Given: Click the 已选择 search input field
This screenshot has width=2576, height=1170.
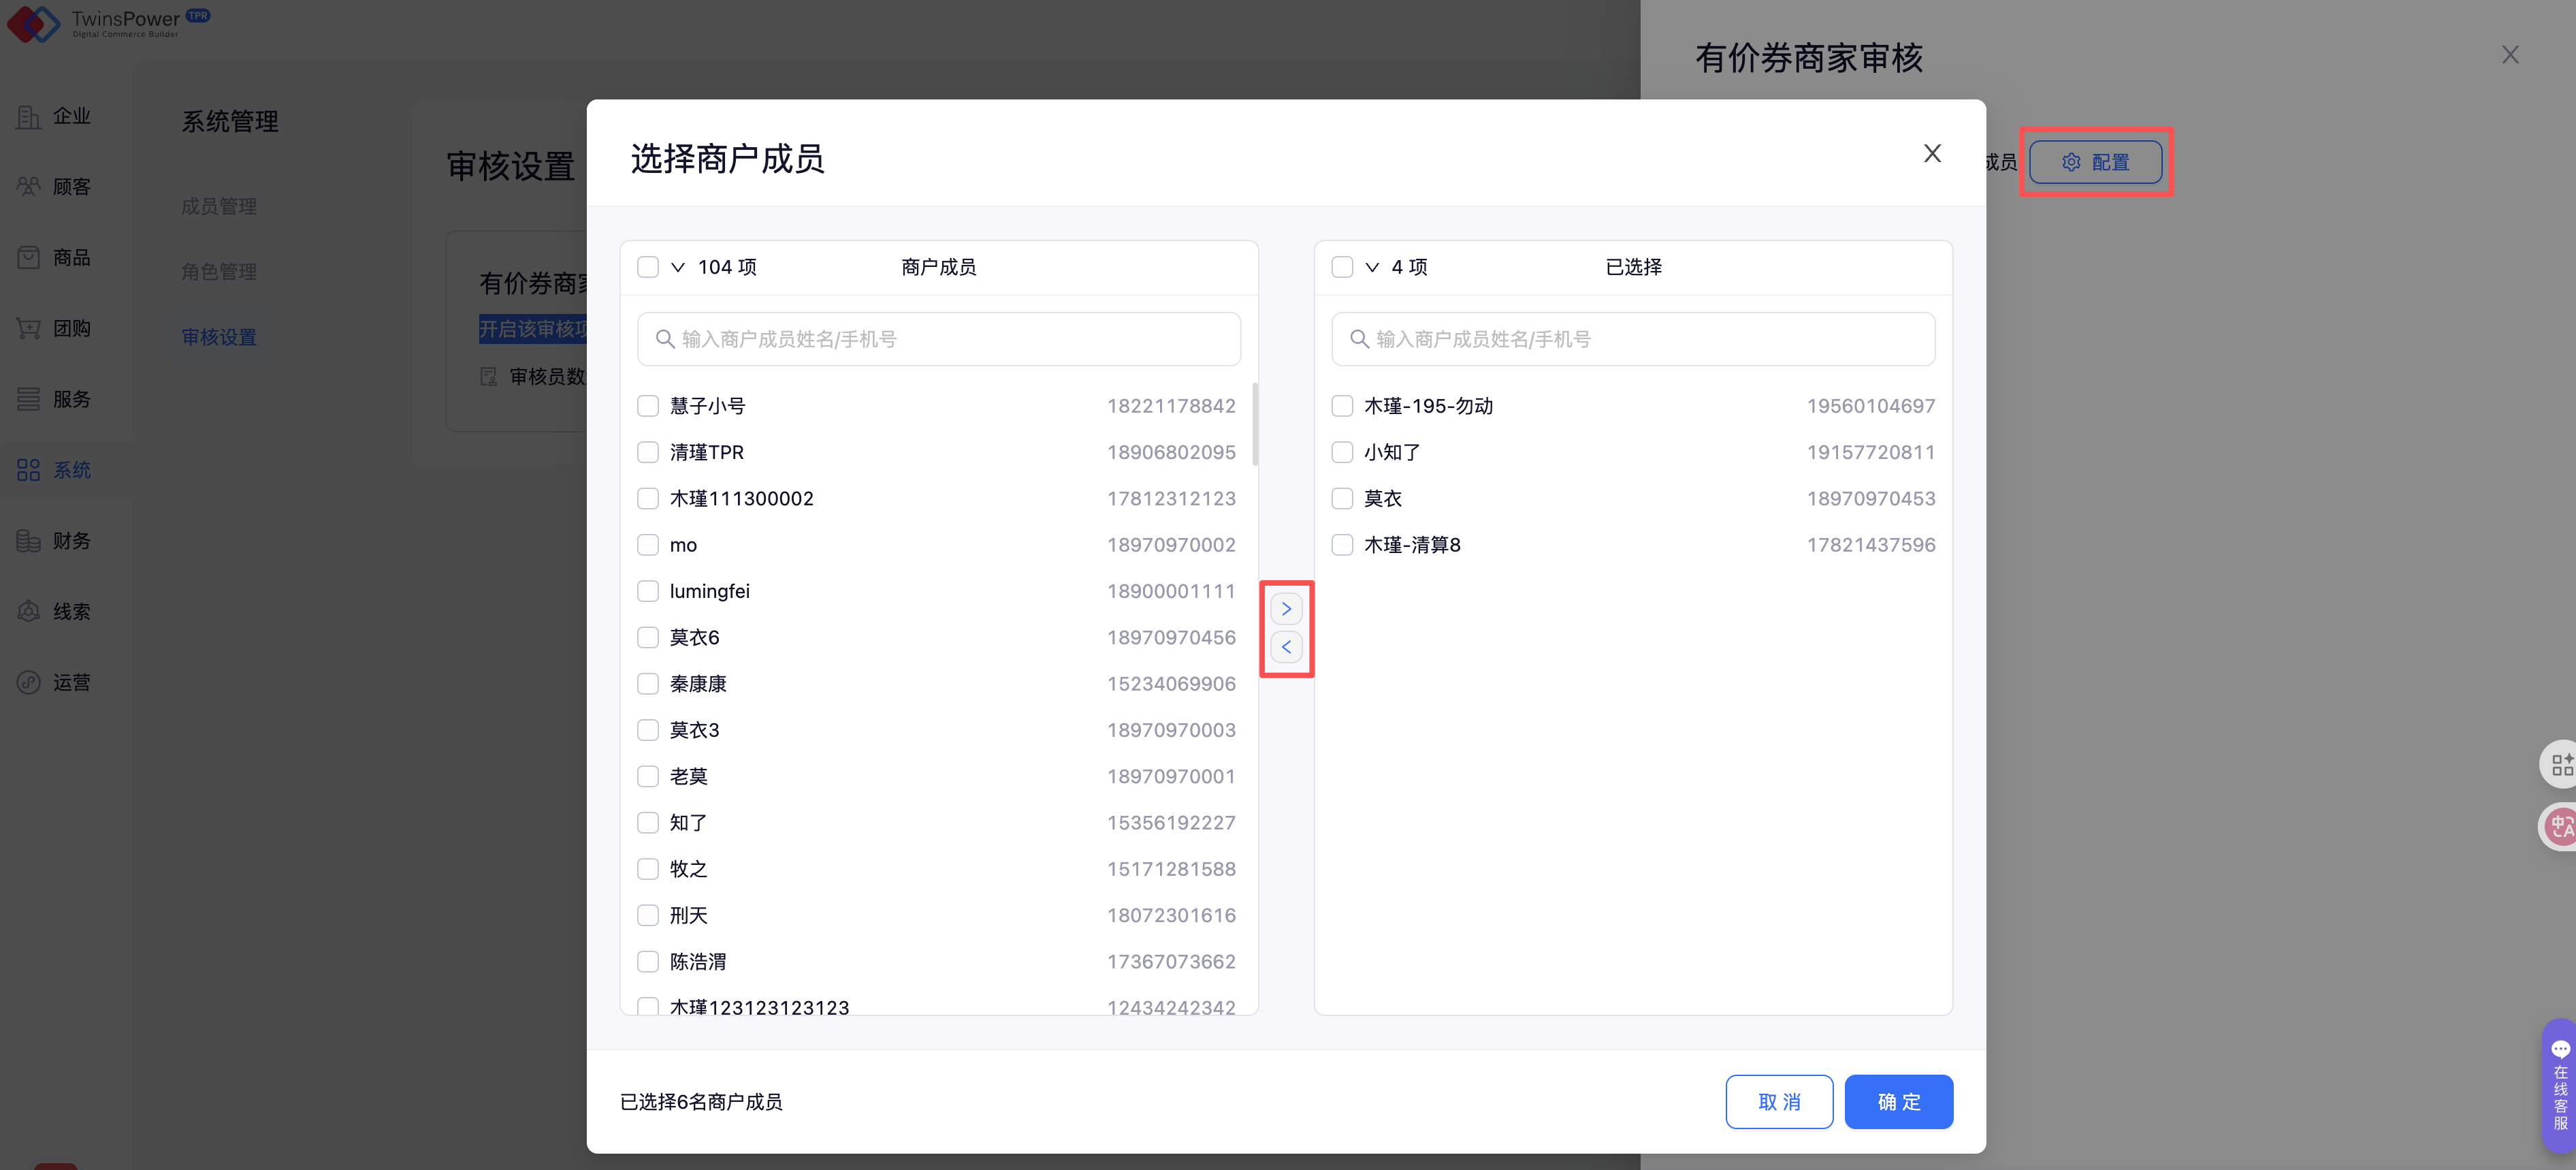Looking at the screenshot, I should 1633,339.
